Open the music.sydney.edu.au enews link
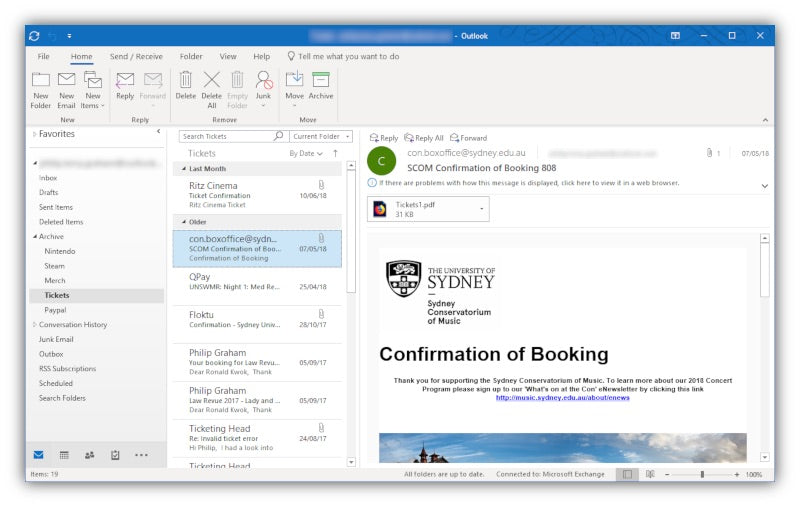The image size is (800, 507). 562,397
